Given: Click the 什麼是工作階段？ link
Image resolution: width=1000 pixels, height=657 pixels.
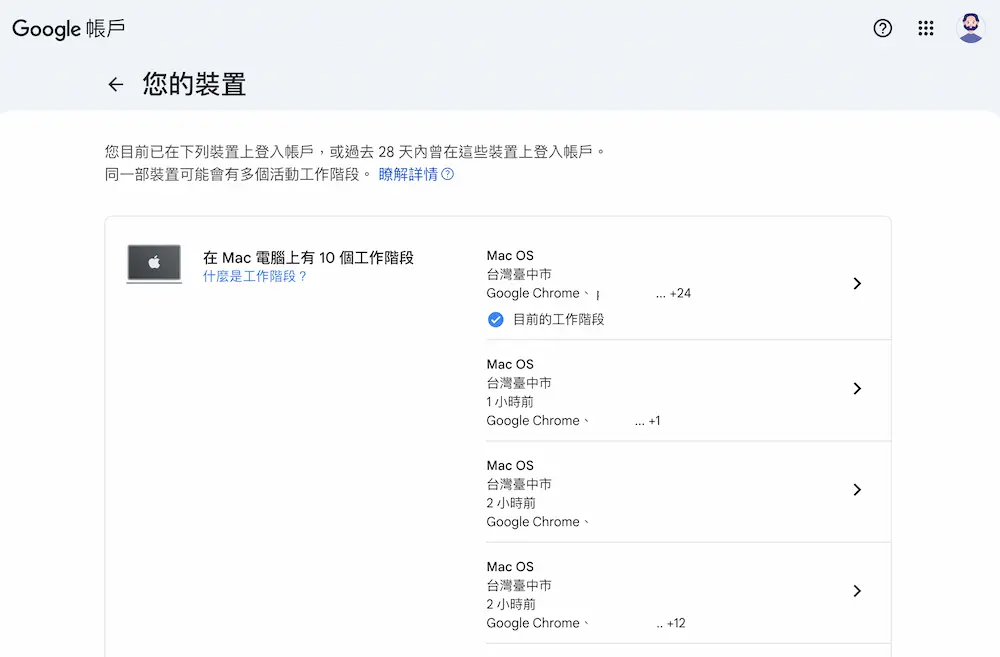Looking at the screenshot, I should click(255, 276).
